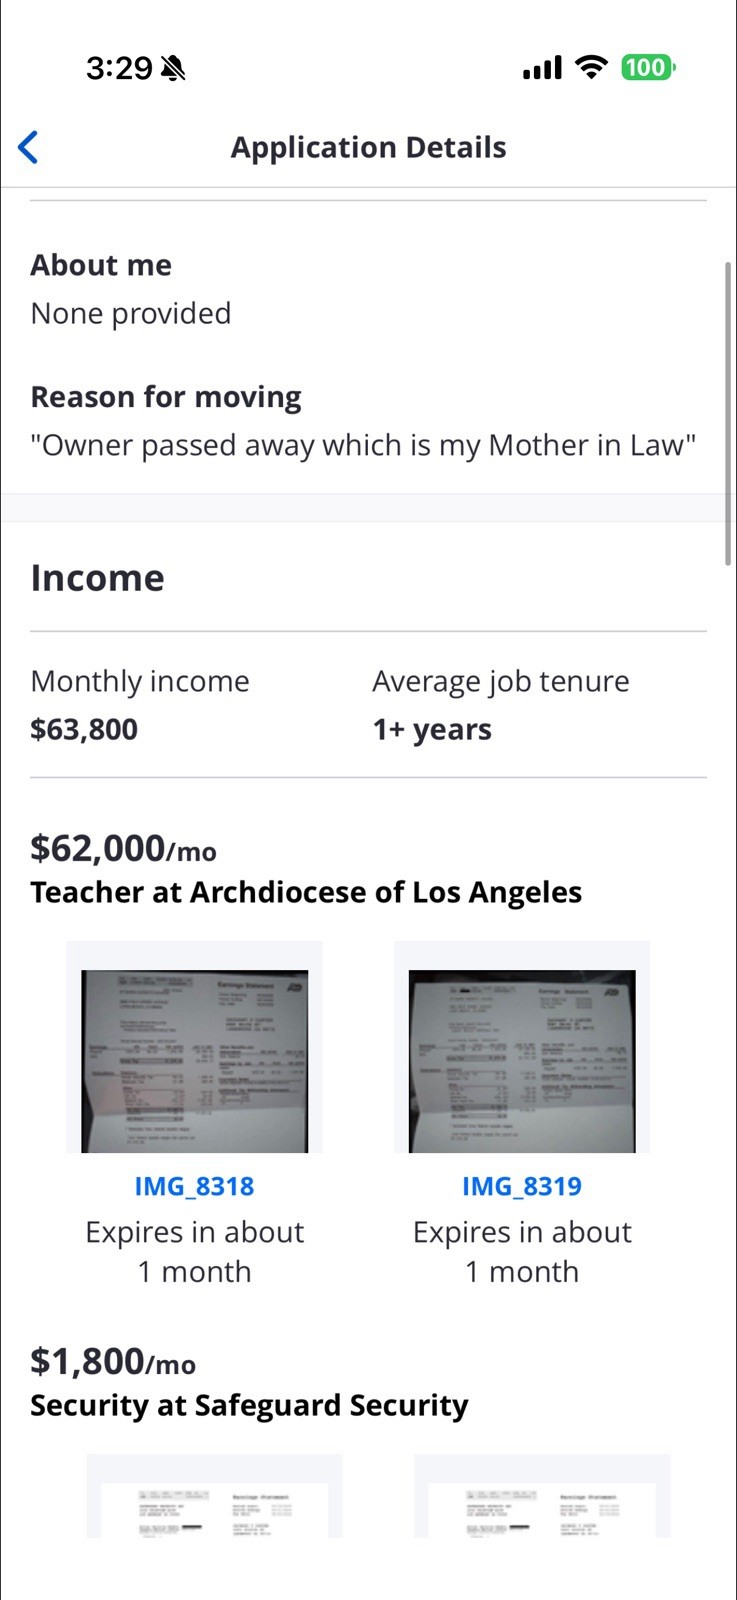Select the Teacher at Archdiocese of Los Angeles entry
The image size is (737, 1600).
[x=306, y=892]
